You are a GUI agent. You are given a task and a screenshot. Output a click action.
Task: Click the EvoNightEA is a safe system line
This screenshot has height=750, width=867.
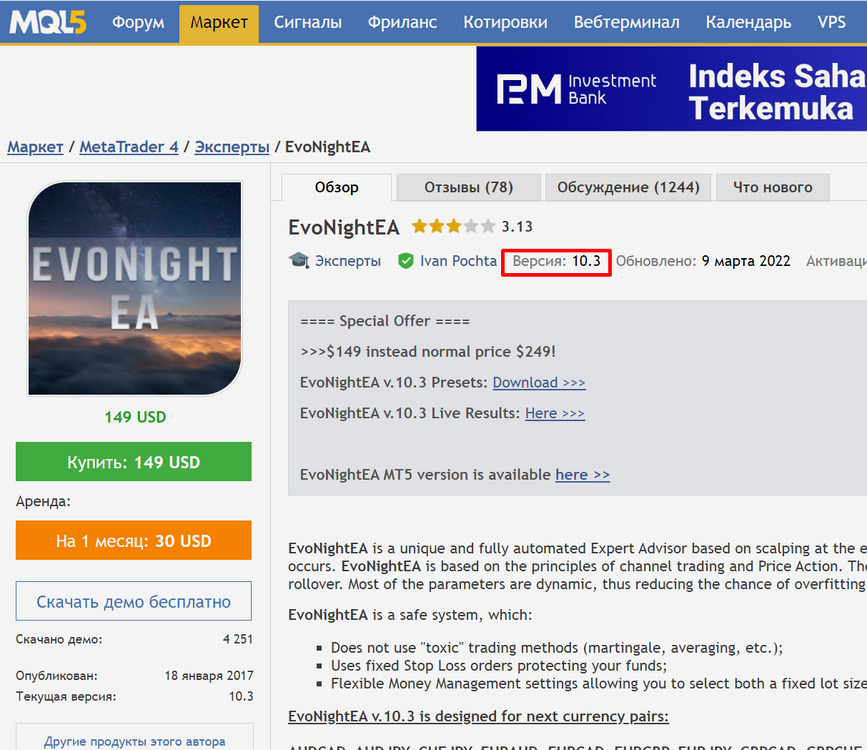click(410, 615)
